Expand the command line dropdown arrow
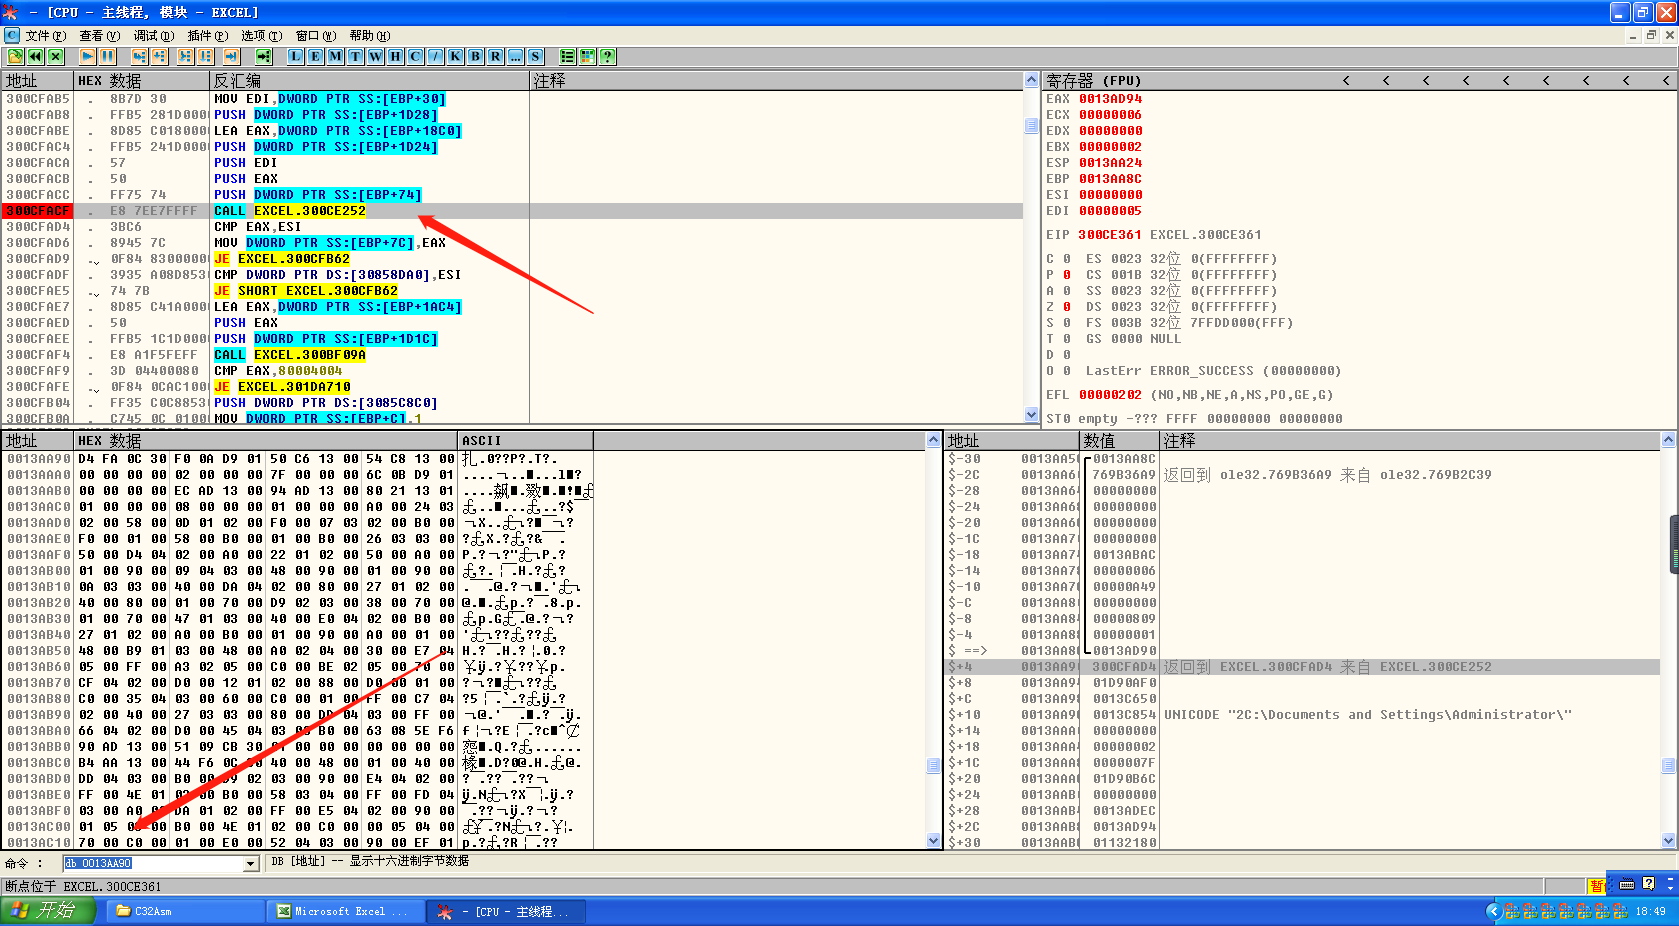This screenshot has height=926, width=1679. coord(251,863)
